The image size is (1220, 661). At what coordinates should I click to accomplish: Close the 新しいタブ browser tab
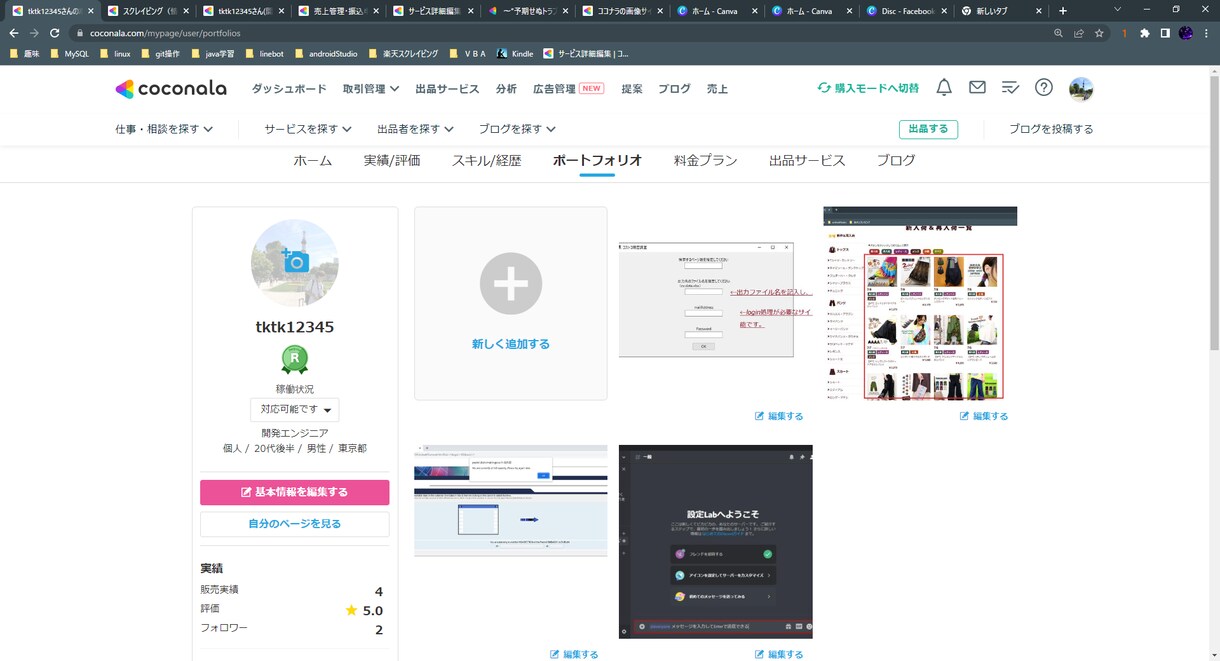1037,11
